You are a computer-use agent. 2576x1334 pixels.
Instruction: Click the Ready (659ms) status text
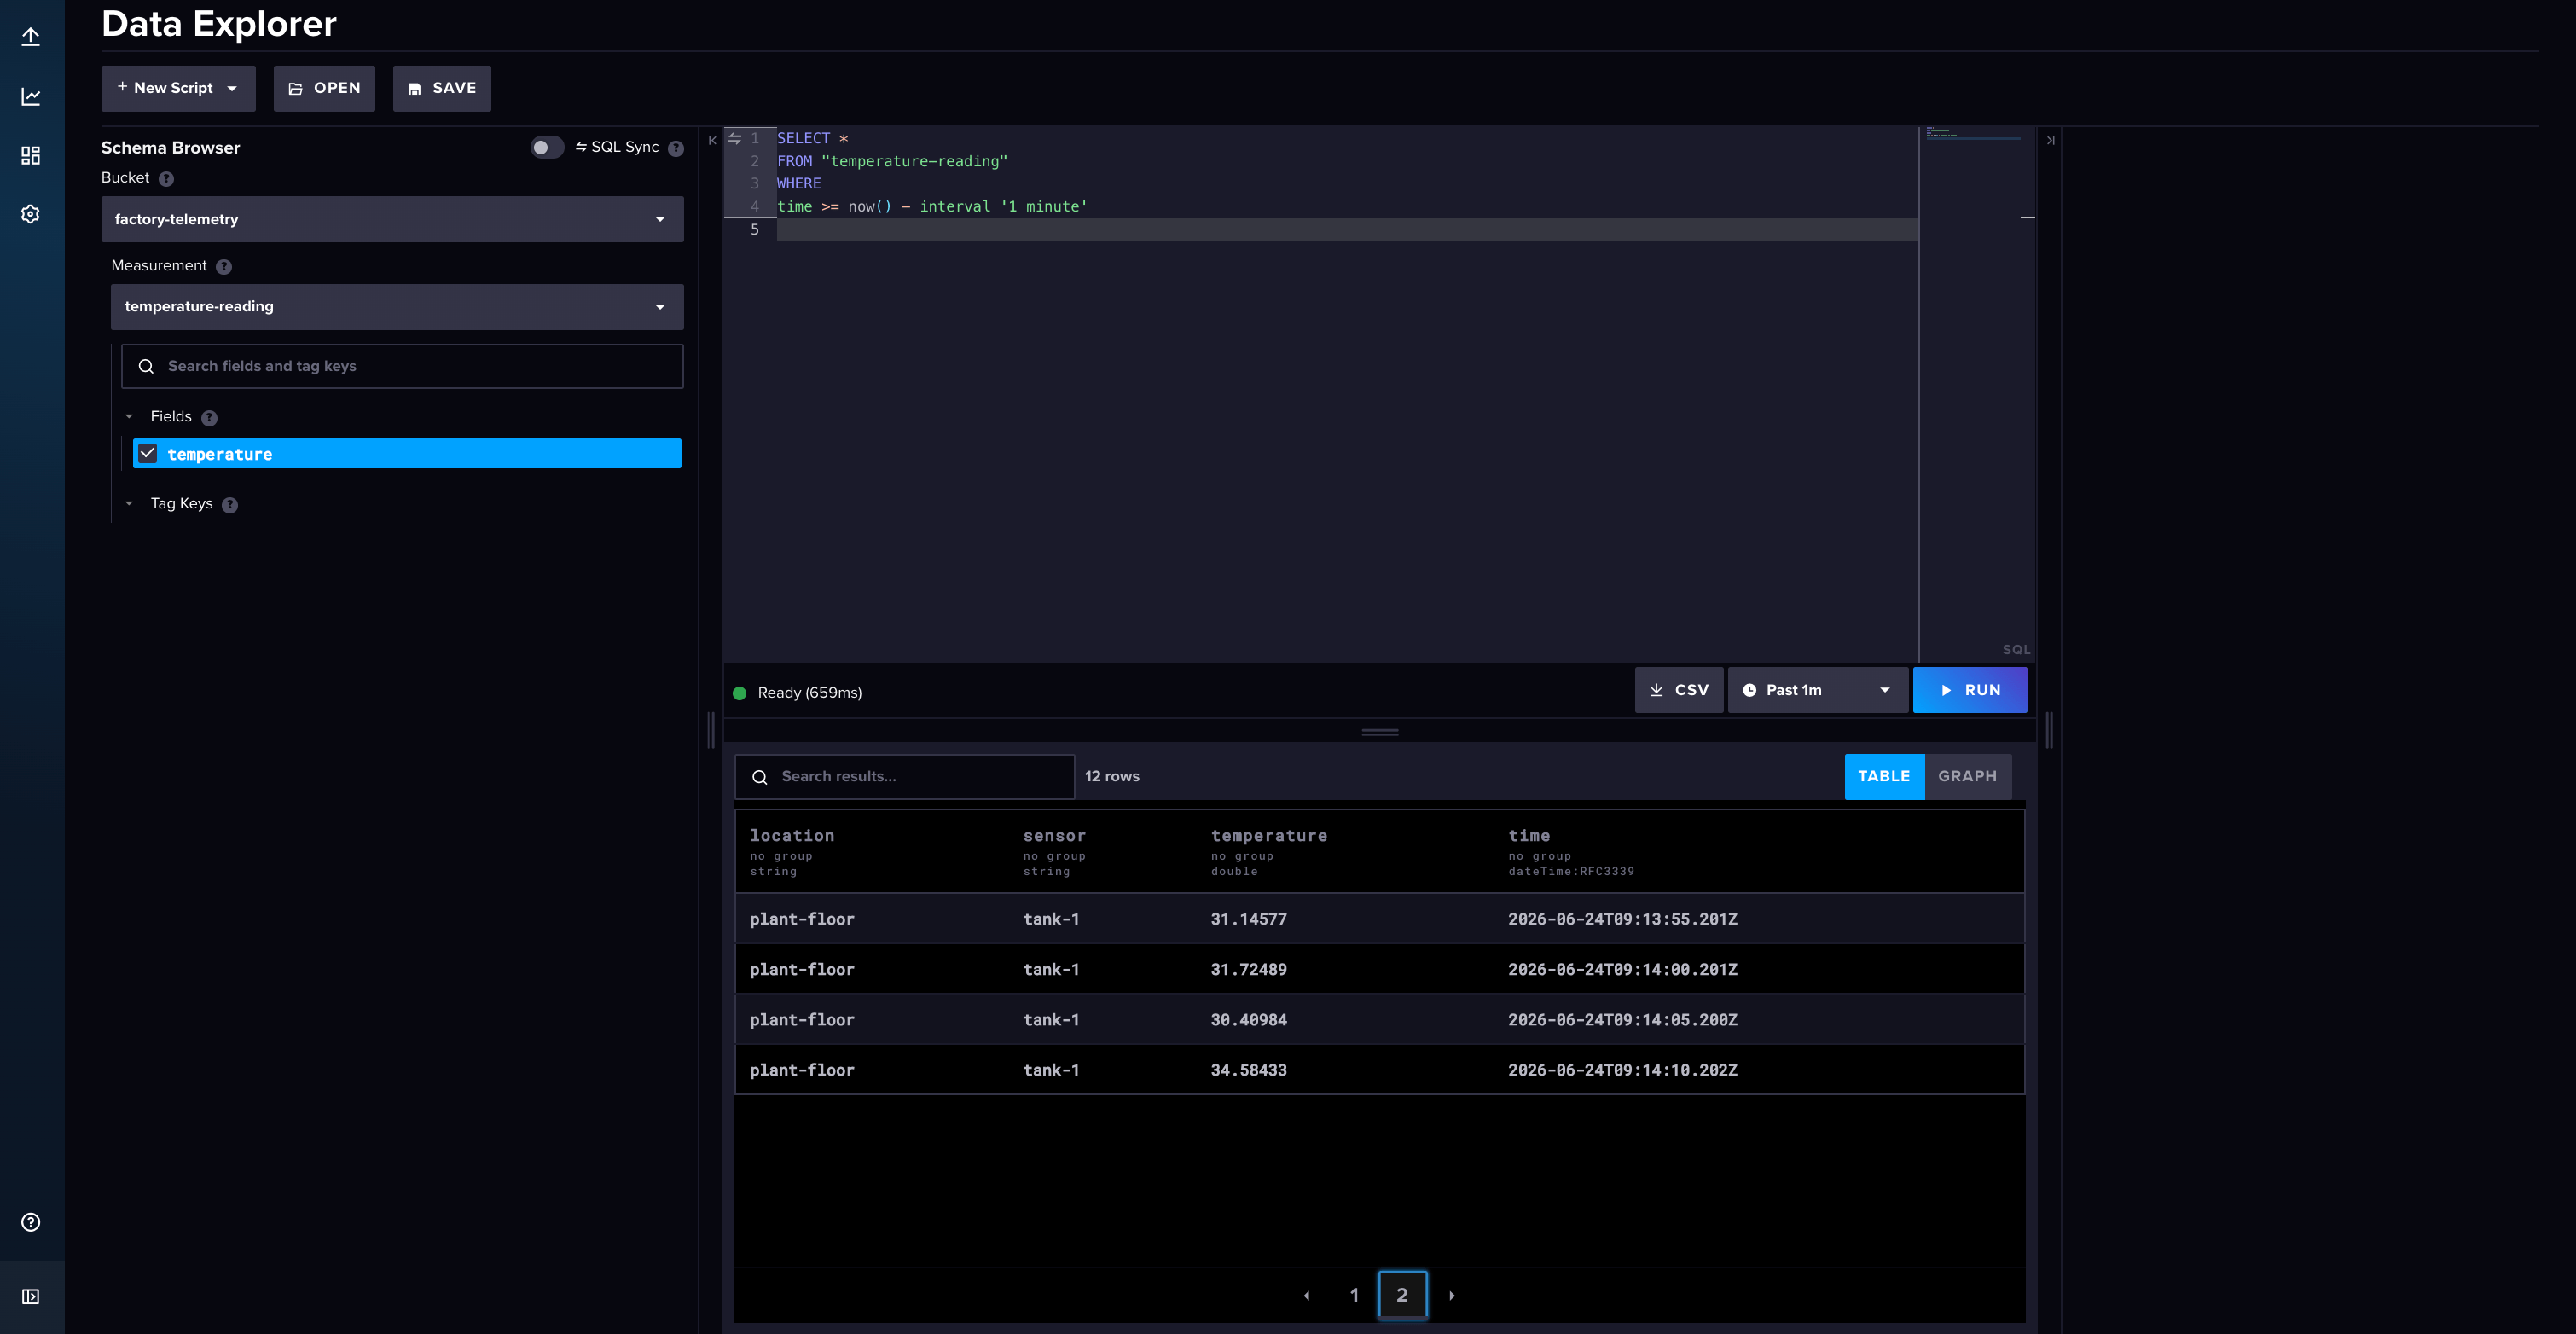809,693
